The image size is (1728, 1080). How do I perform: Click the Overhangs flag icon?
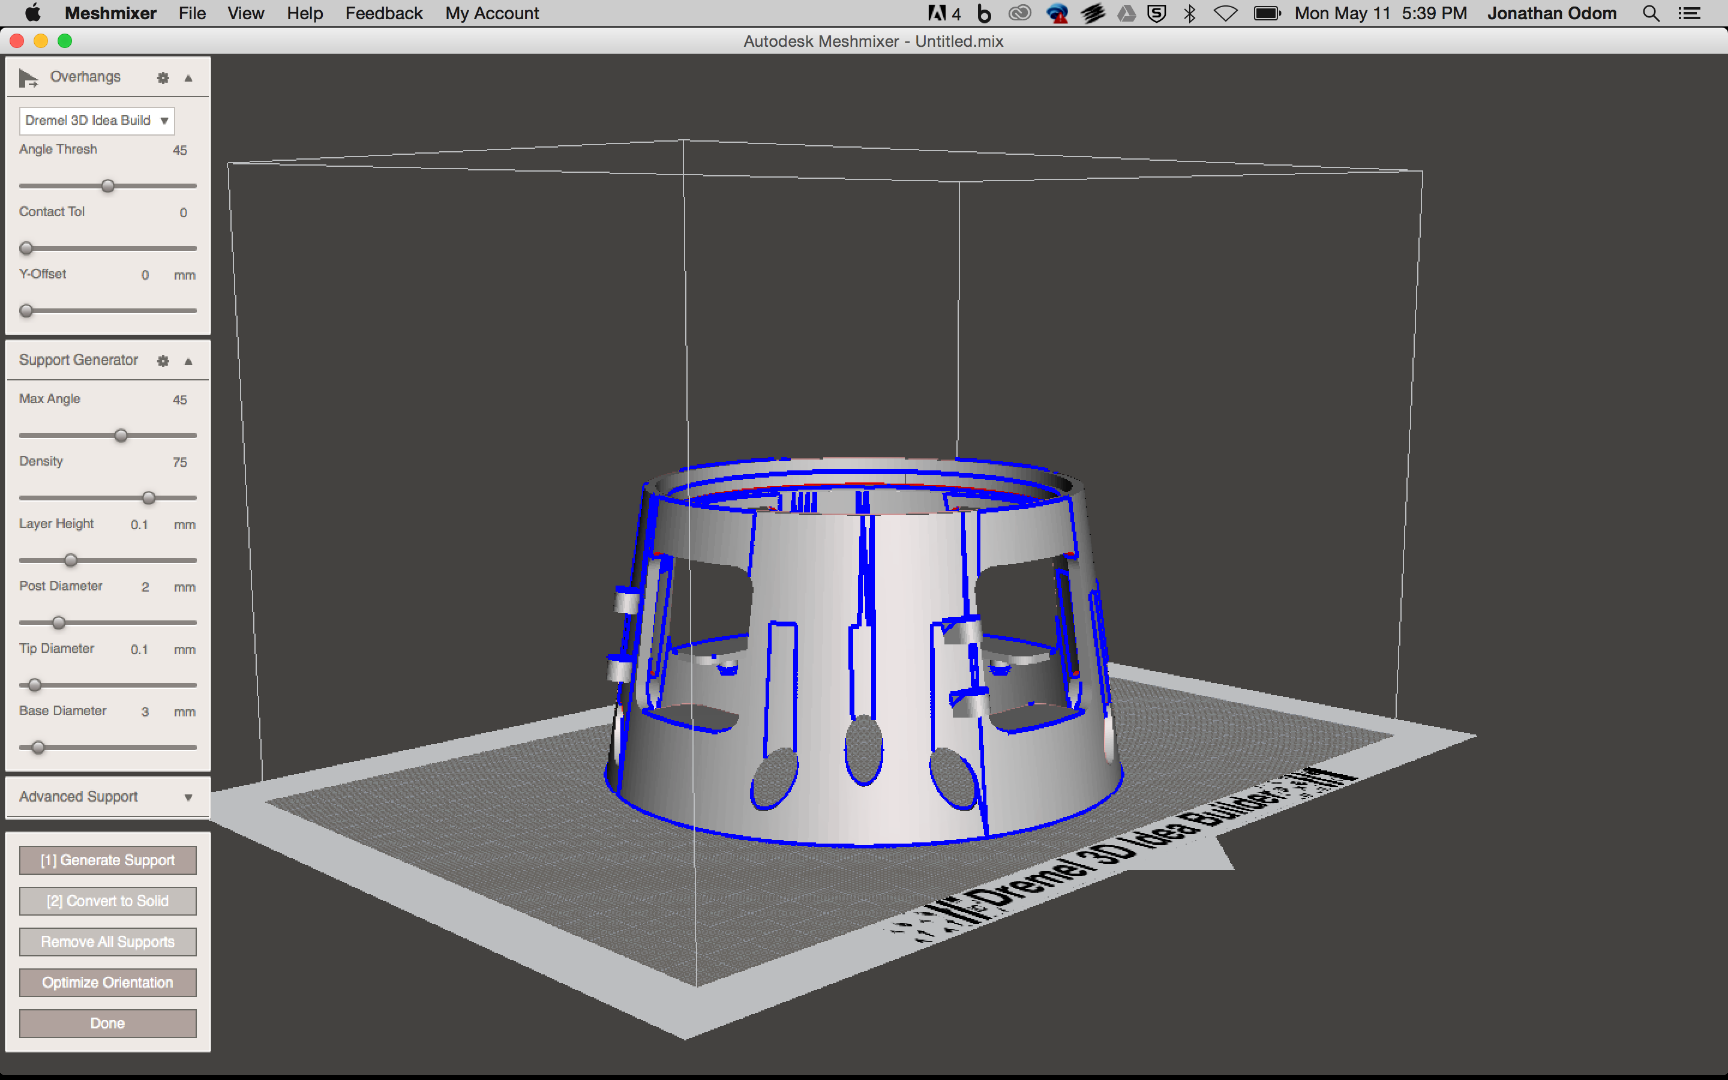click(27, 77)
